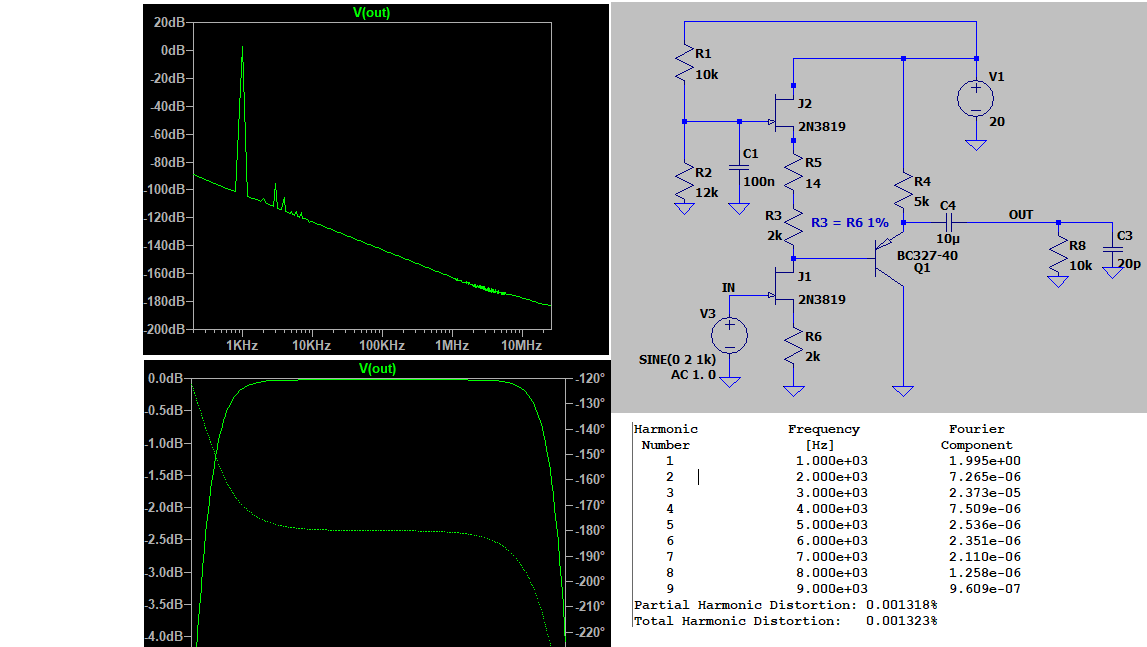Select the V1 voltage source symbol
This screenshot has height=647, width=1147.
click(976, 99)
